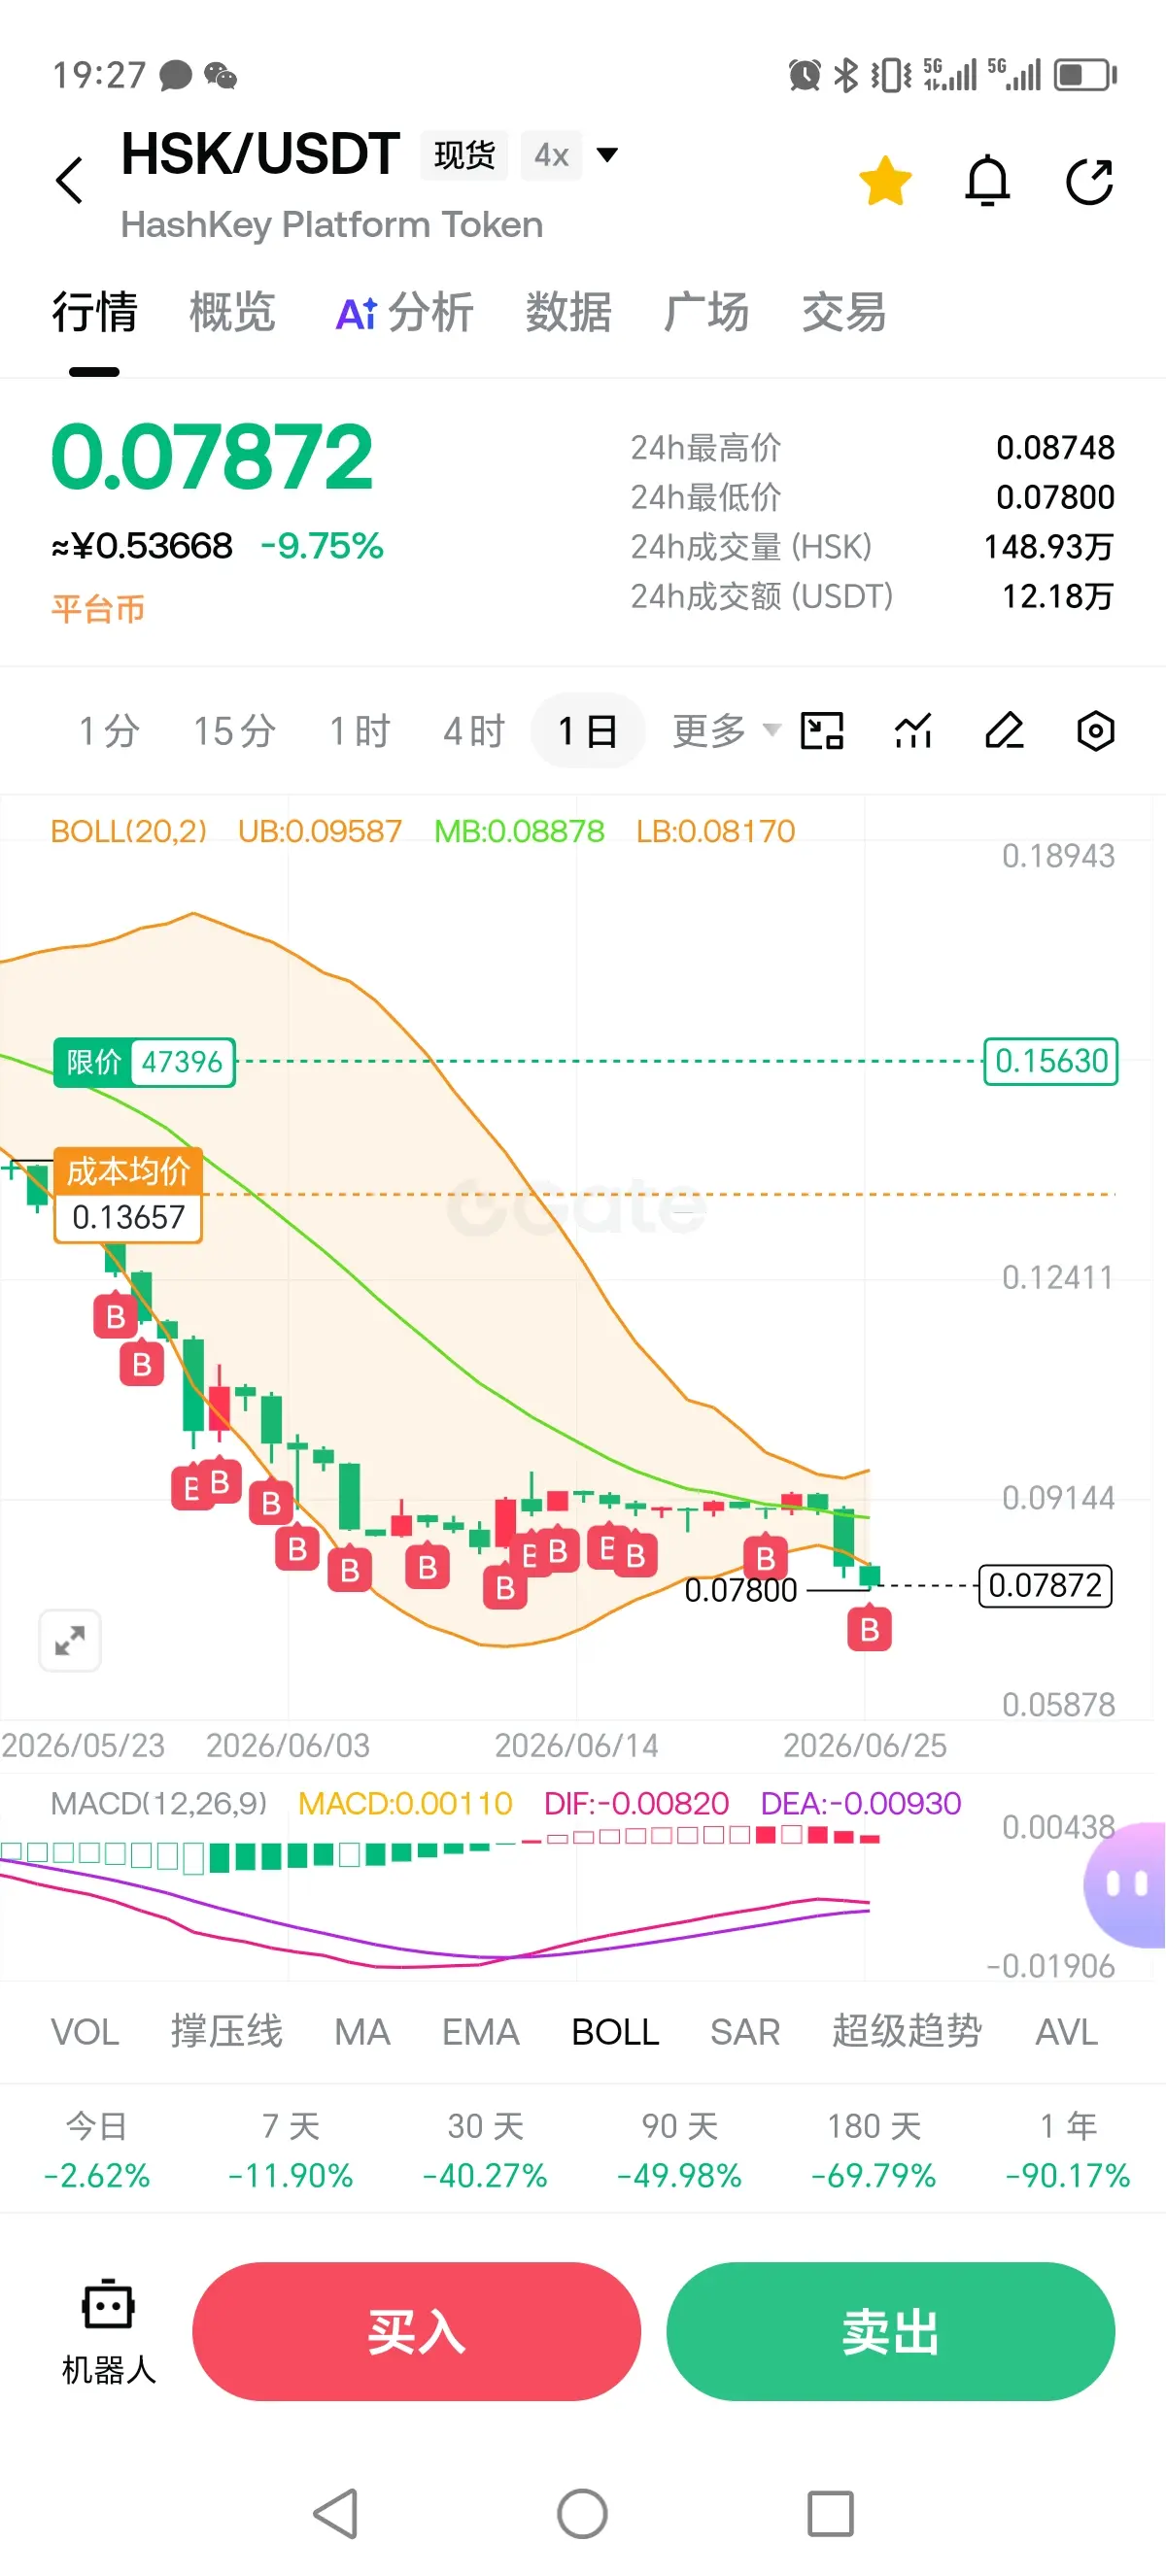The image size is (1166, 2576).
Task: Toggle BOLL indicator
Action: [x=615, y=2032]
